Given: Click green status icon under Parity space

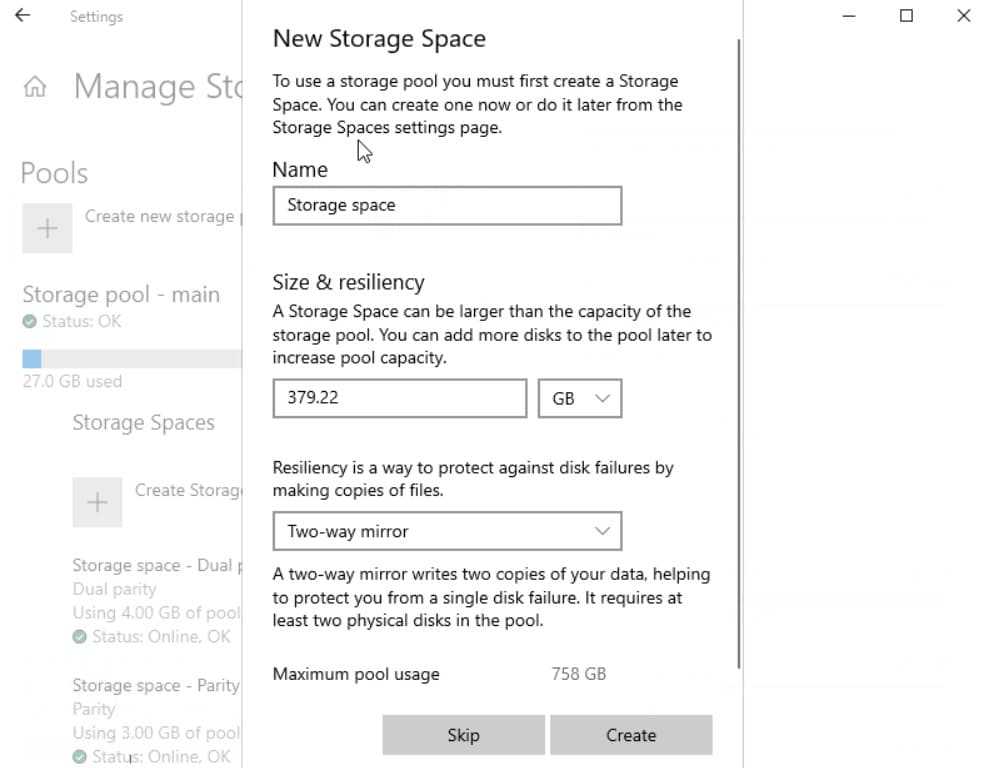Looking at the screenshot, I should tap(79, 756).
